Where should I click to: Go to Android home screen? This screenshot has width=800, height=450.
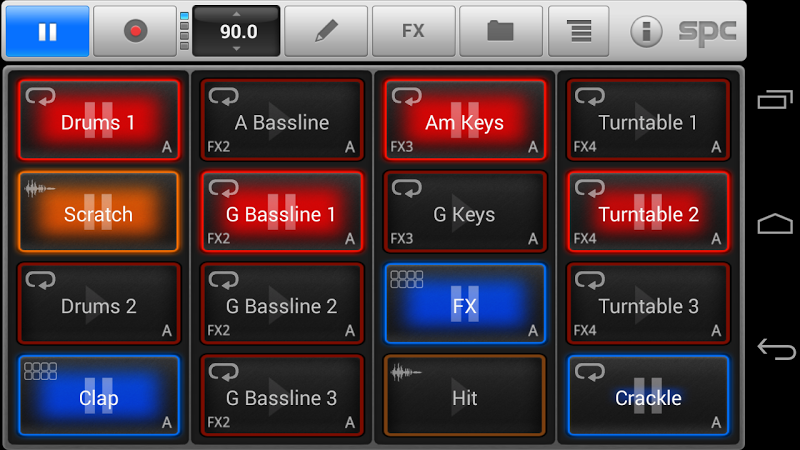point(775,223)
